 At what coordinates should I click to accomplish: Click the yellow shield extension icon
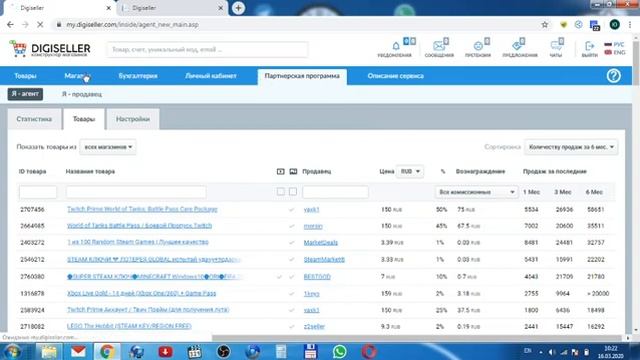click(x=563, y=24)
